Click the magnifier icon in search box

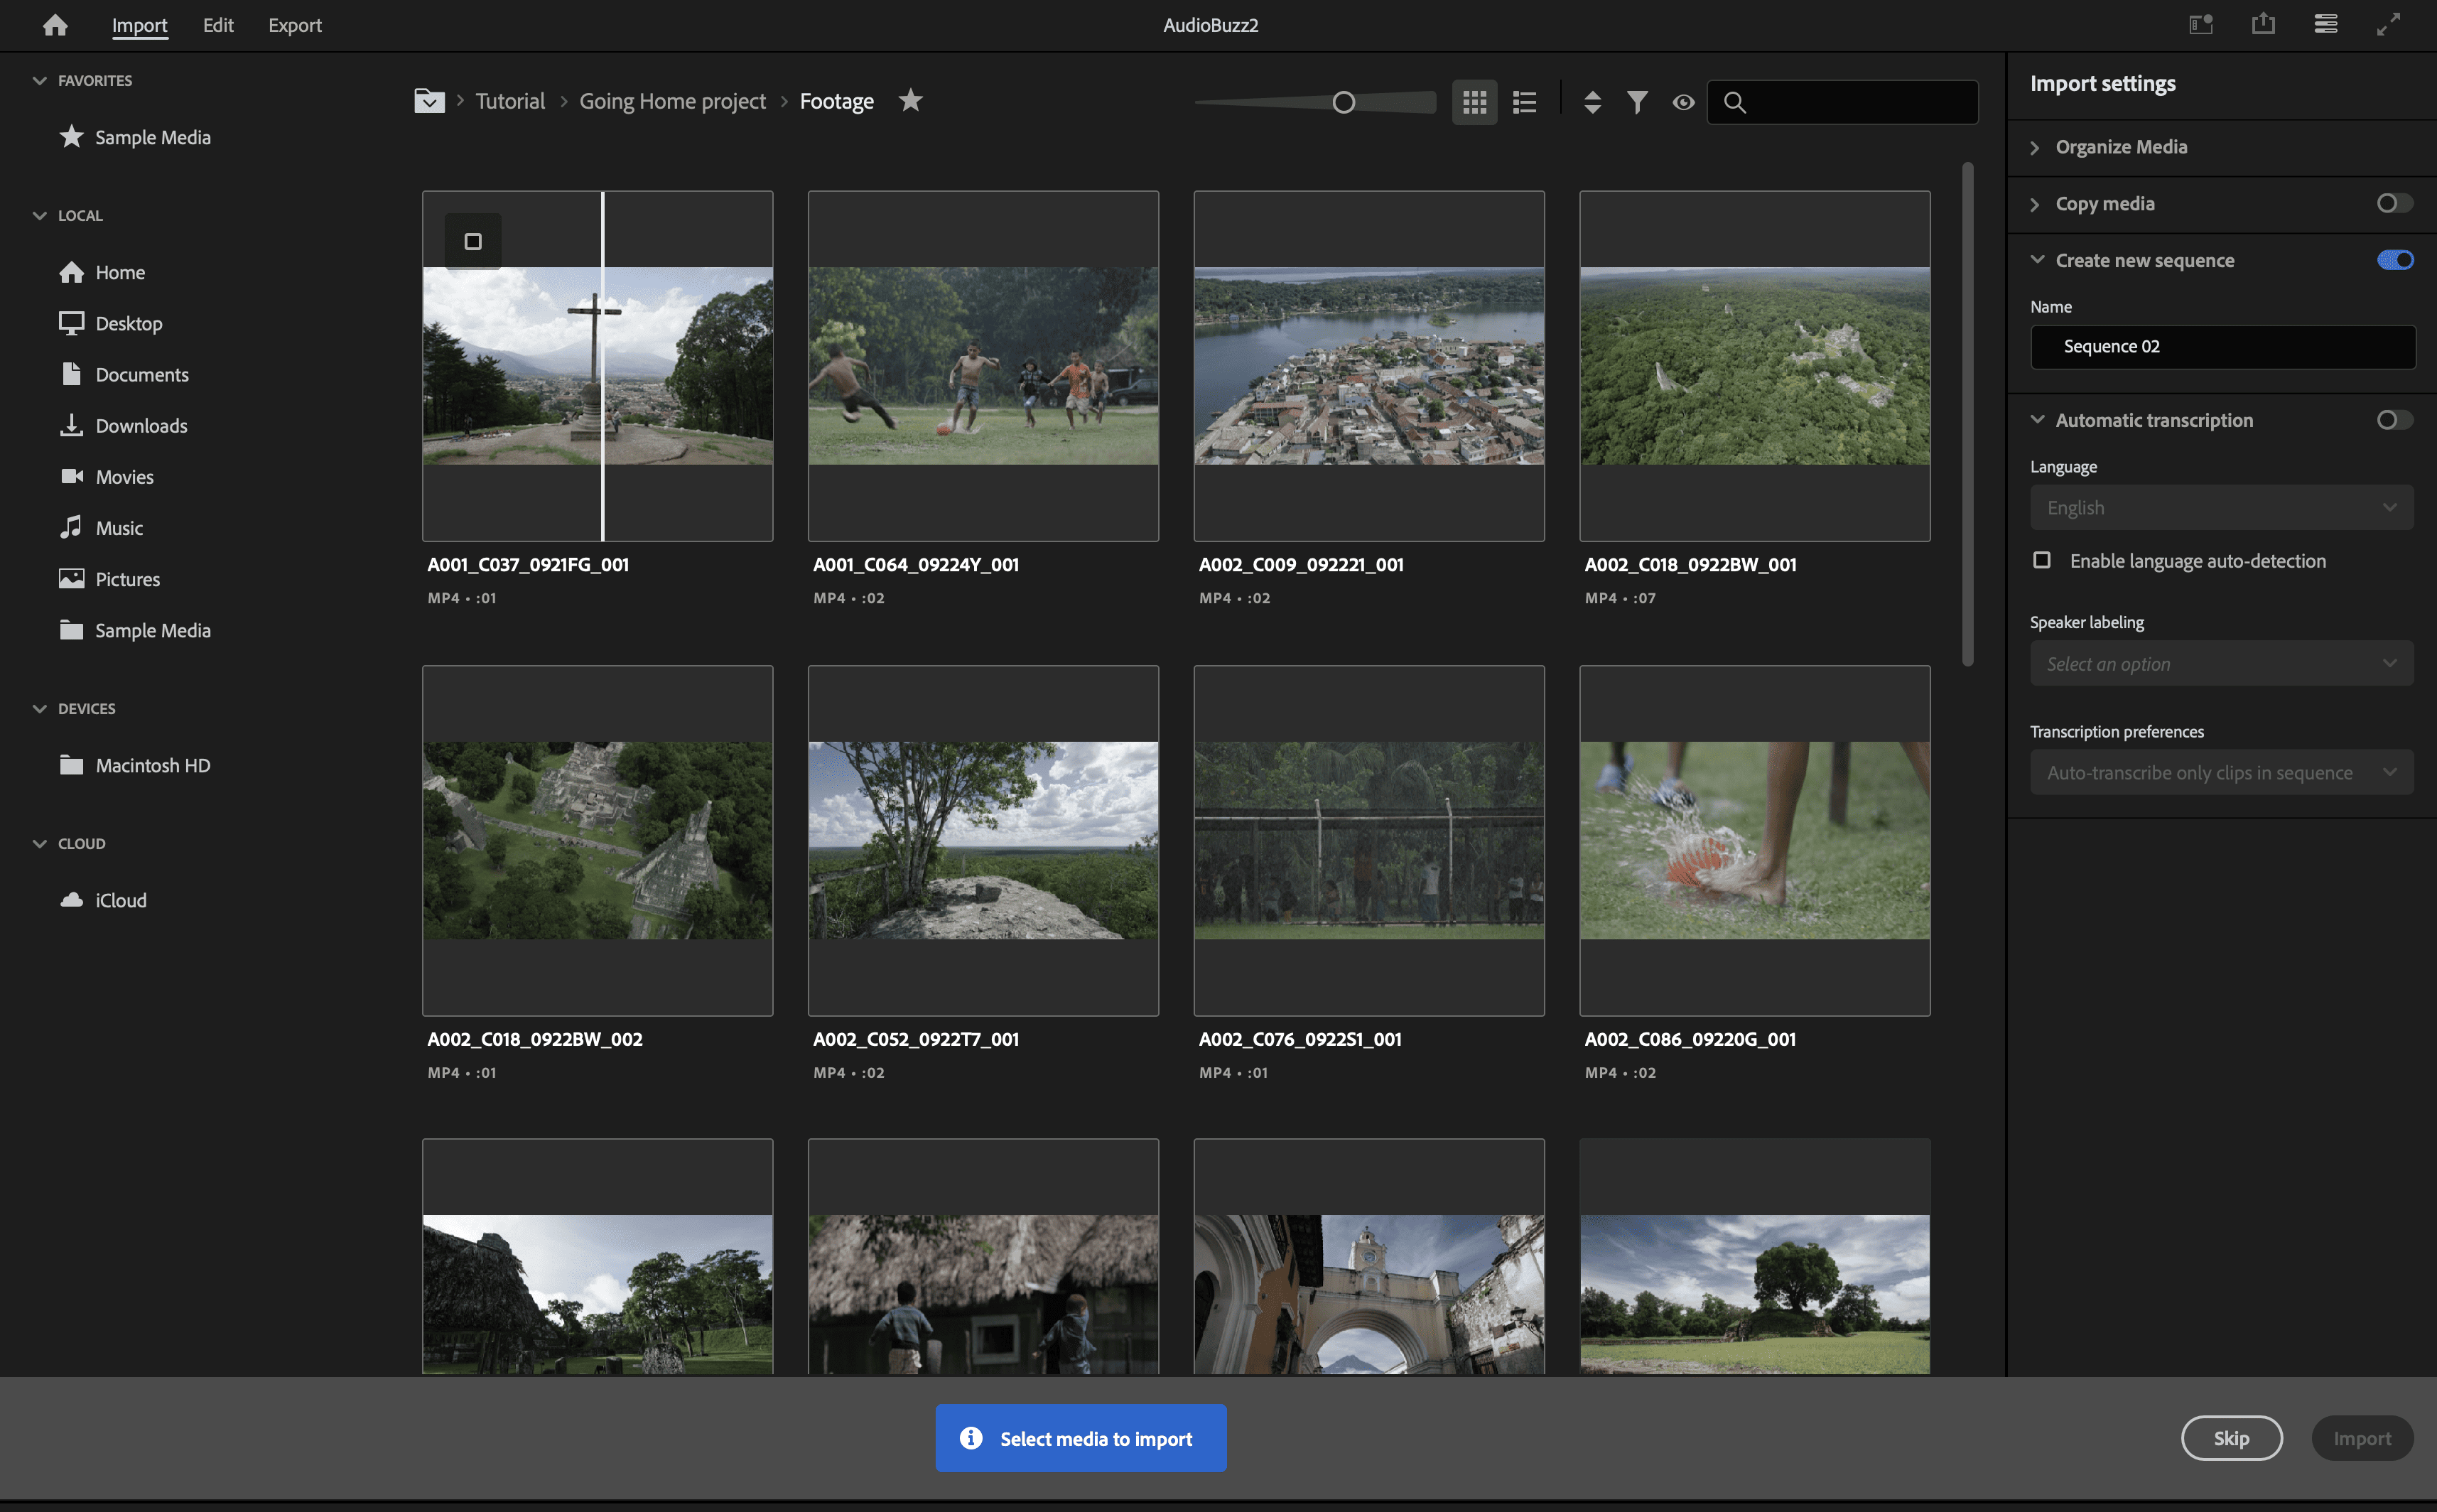pyautogui.click(x=1735, y=102)
